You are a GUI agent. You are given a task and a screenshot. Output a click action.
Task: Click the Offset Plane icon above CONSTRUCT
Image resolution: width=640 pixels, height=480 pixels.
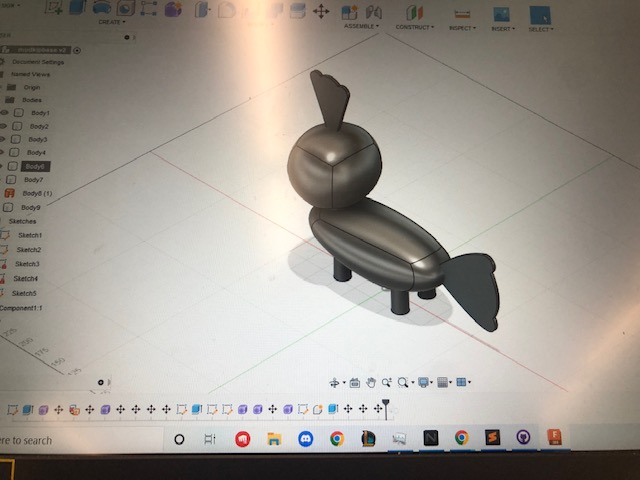click(x=414, y=13)
